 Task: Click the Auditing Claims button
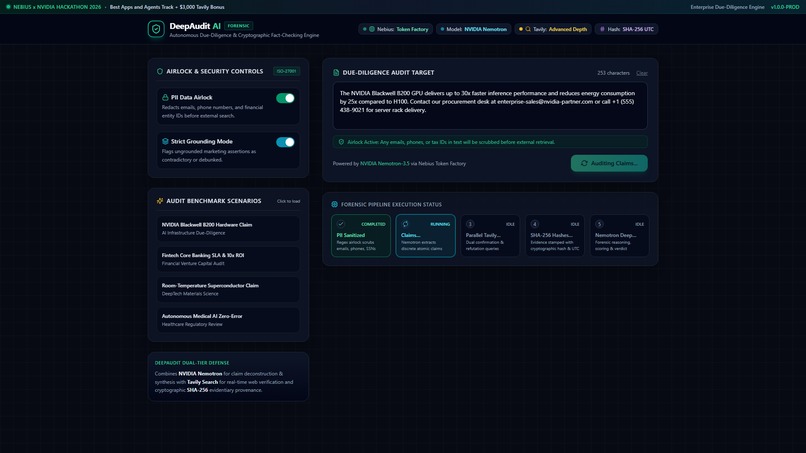[609, 163]
